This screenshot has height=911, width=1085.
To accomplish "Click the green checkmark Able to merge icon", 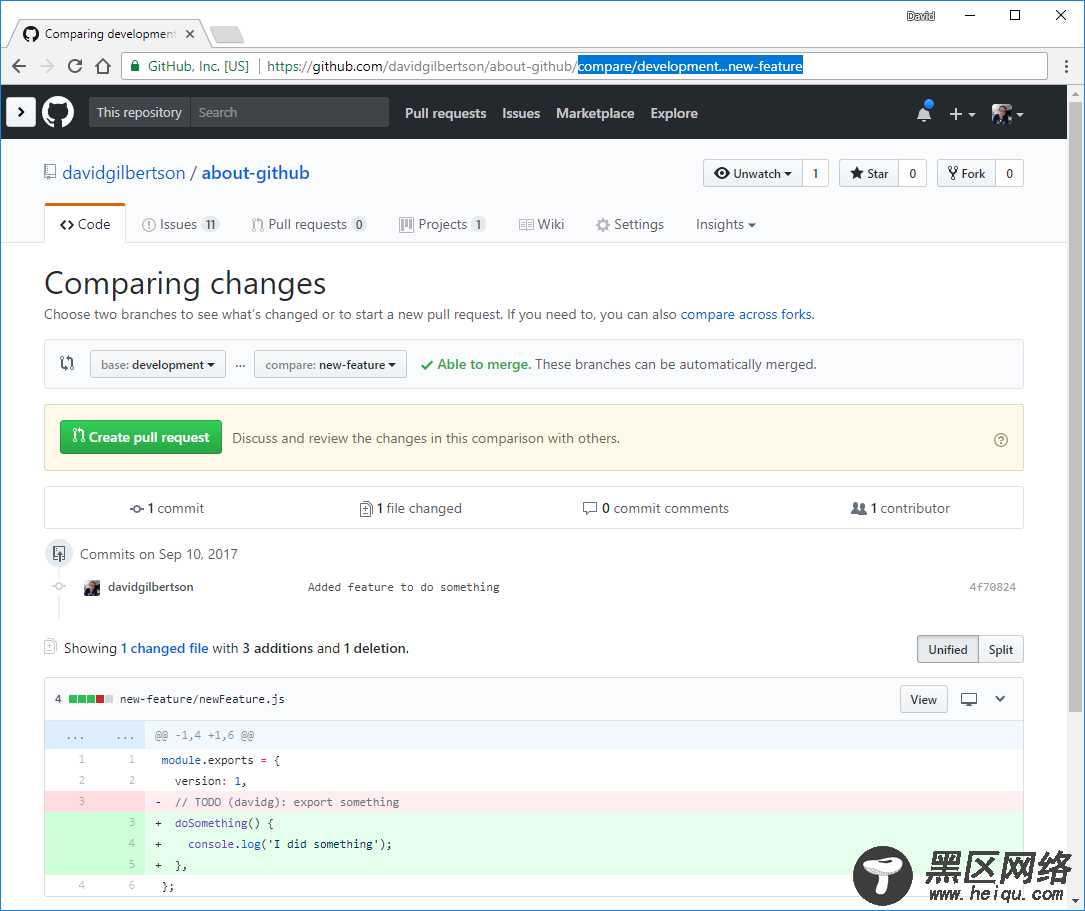I will [x=427, y=365].
